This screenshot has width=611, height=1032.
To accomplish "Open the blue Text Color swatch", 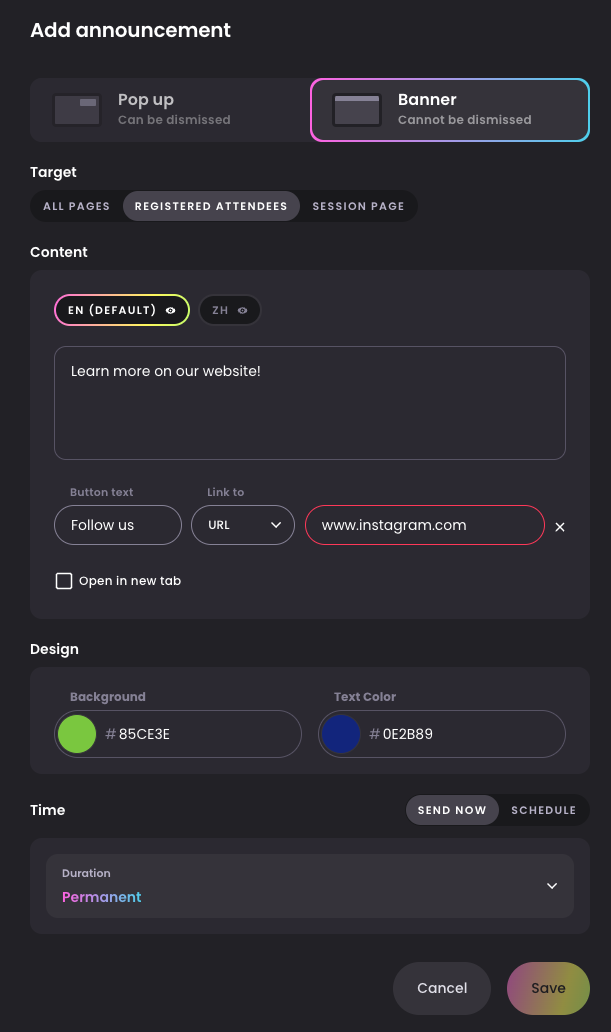I will pyautogui.click(x=341, y=734).
